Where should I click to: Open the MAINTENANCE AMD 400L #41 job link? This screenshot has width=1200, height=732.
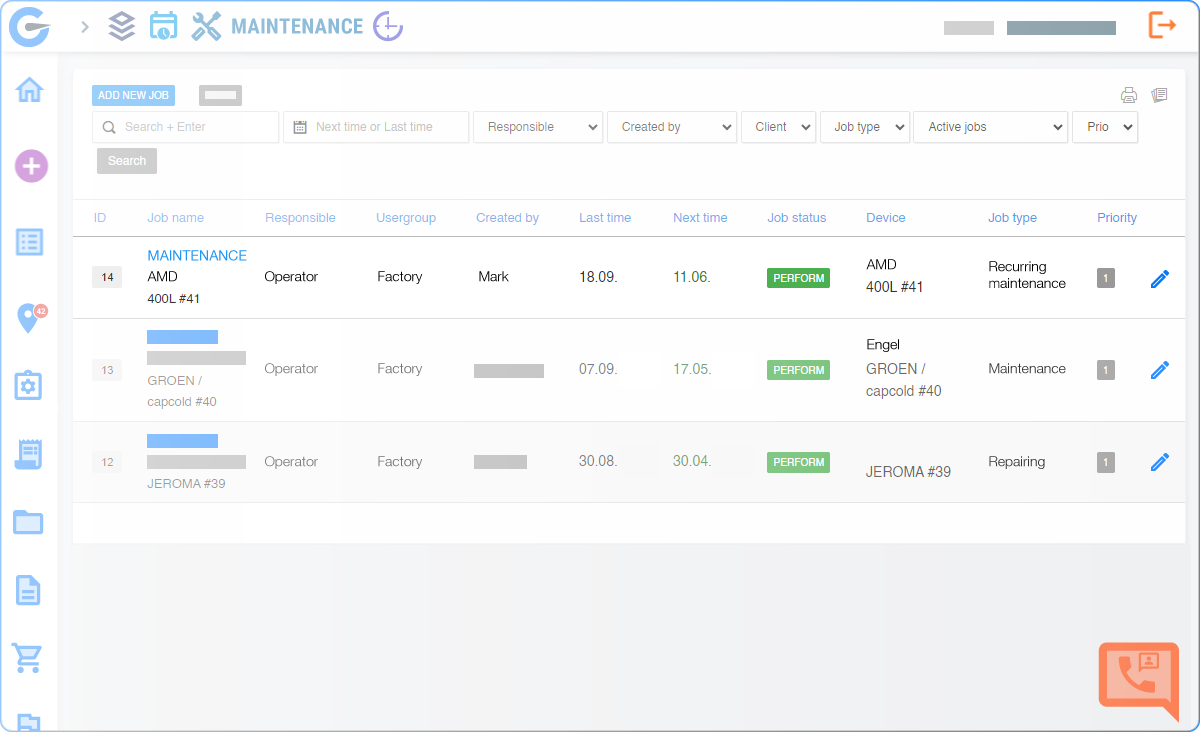point(196,255)
